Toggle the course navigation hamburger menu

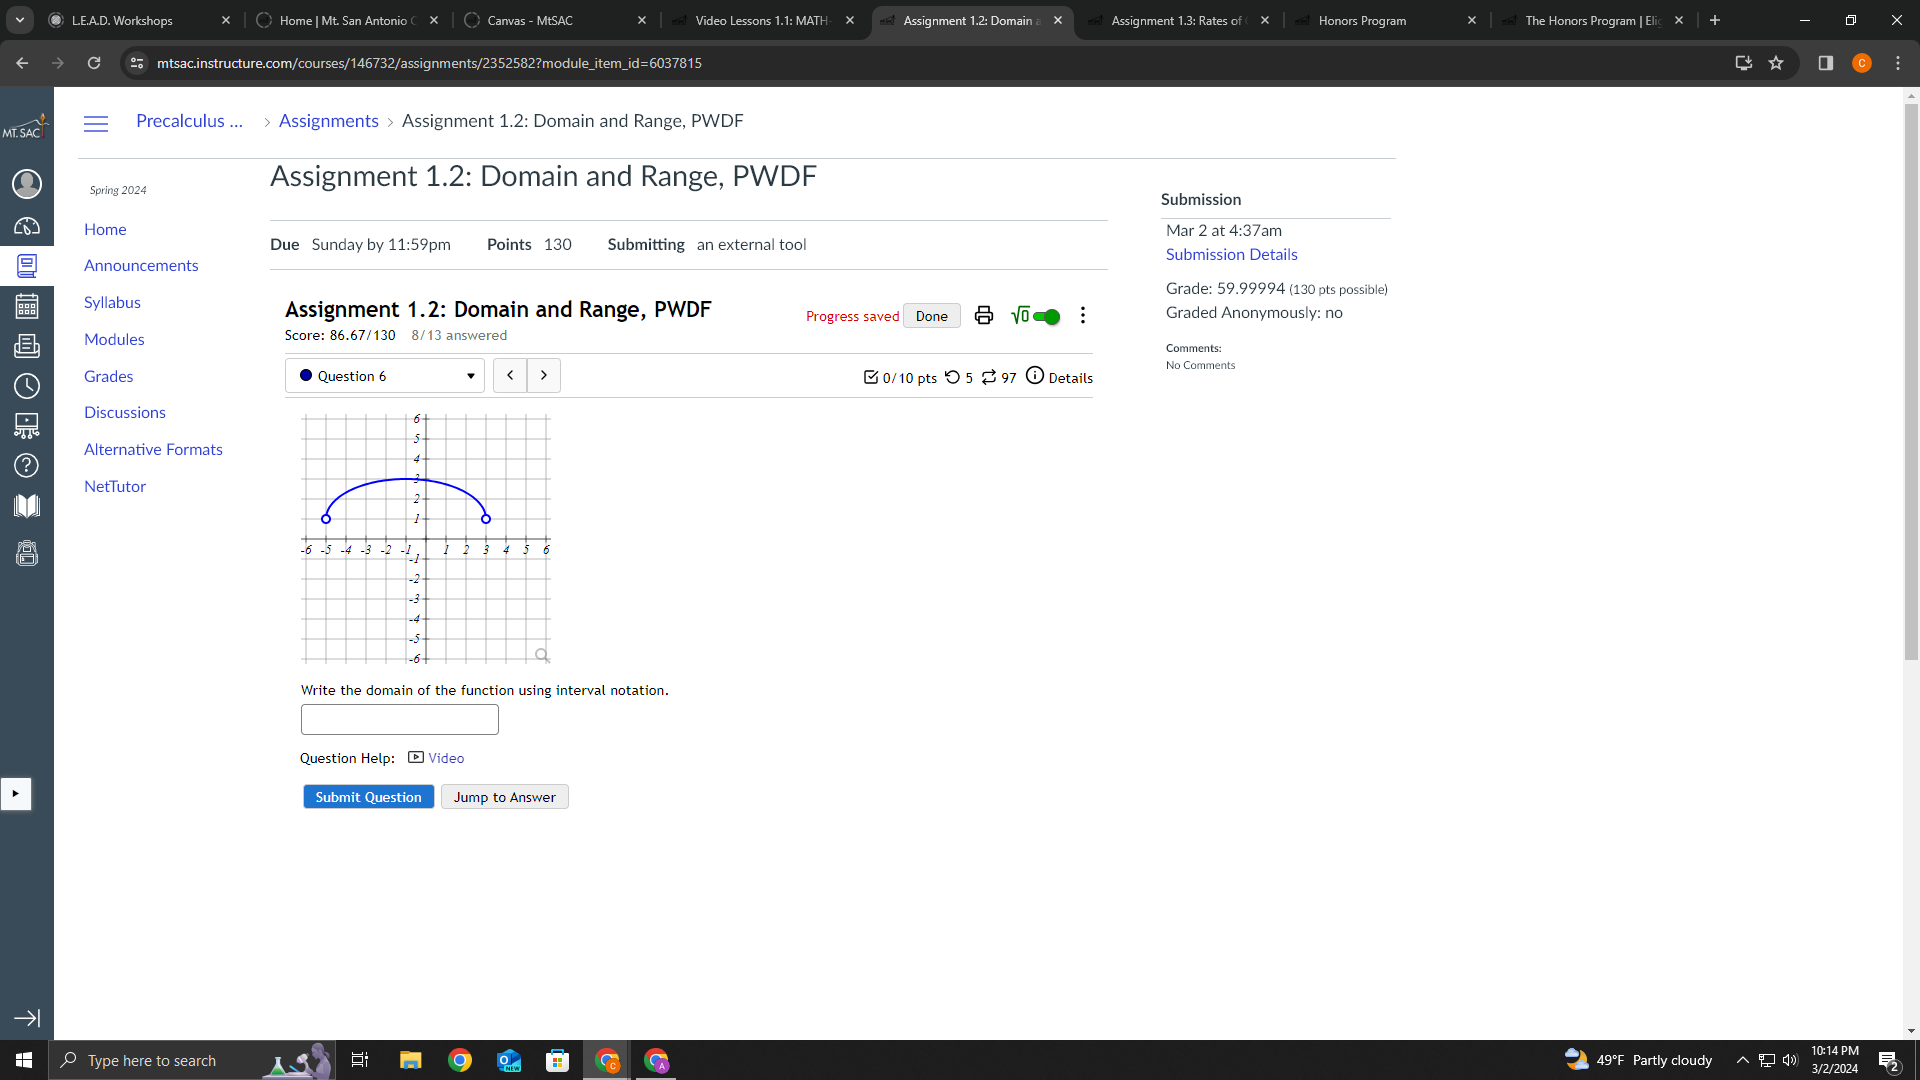tap(96, 124)
